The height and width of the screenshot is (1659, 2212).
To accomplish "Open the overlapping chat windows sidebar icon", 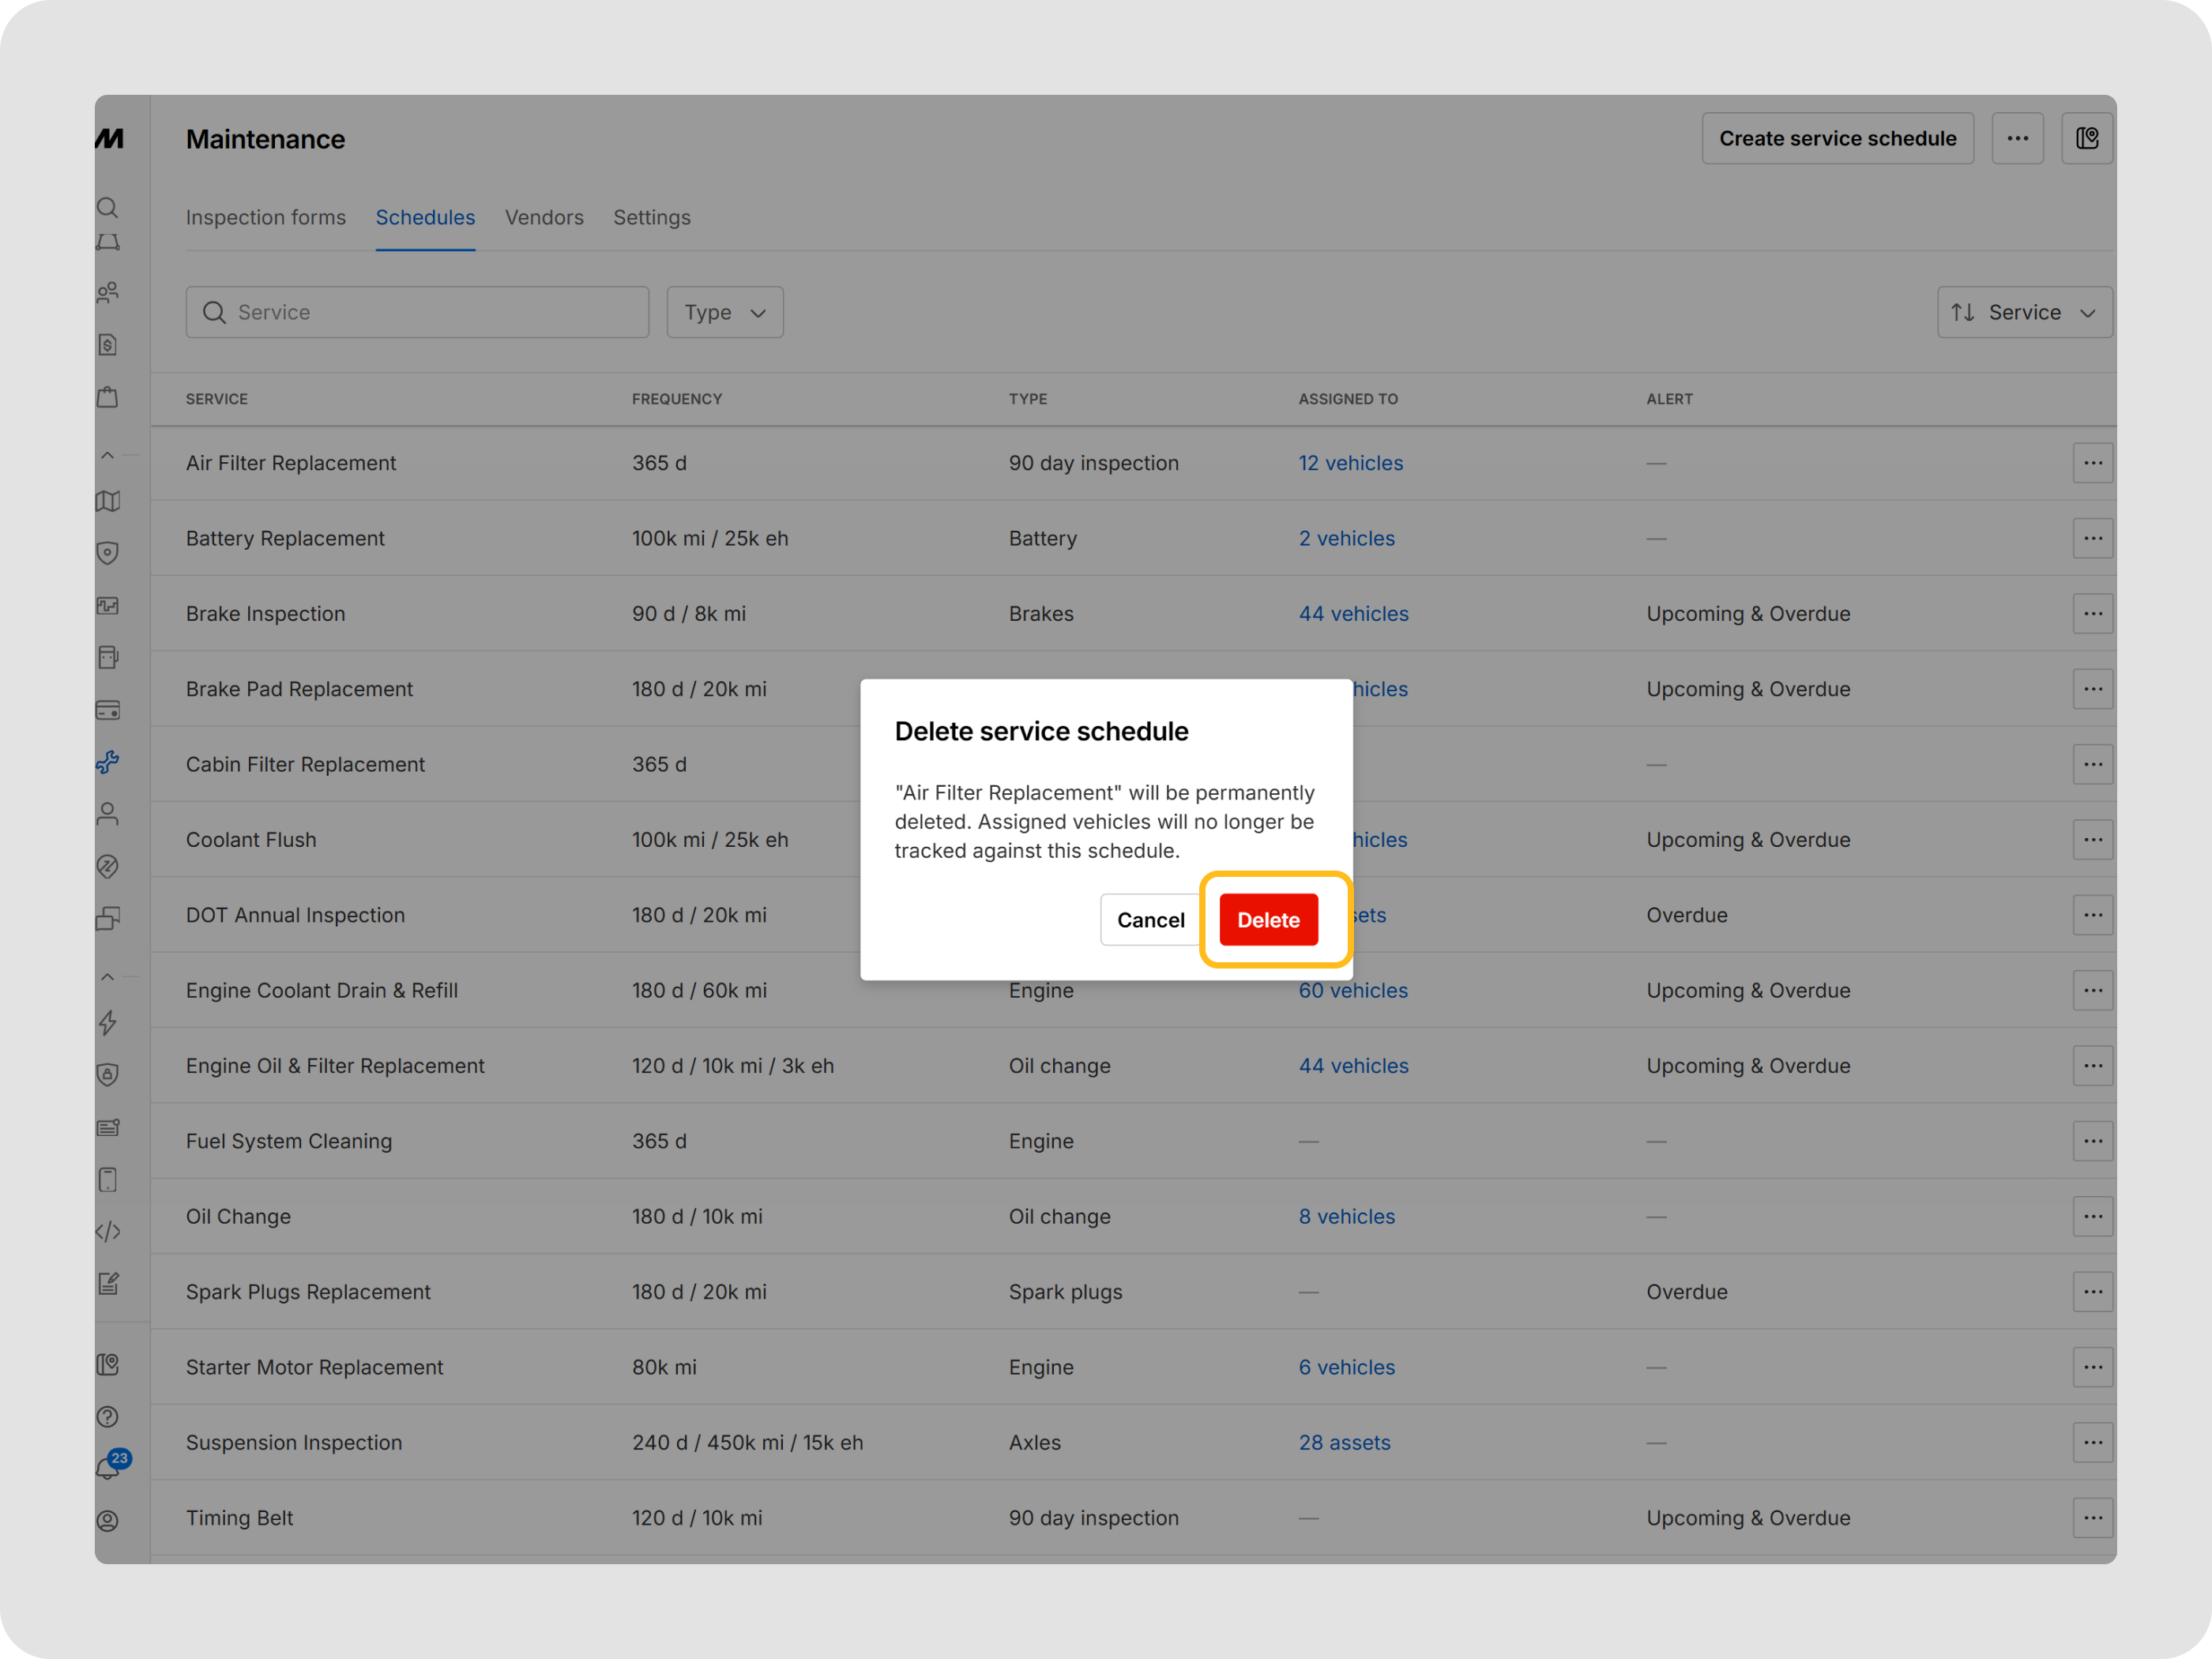I will pos(108,918).
